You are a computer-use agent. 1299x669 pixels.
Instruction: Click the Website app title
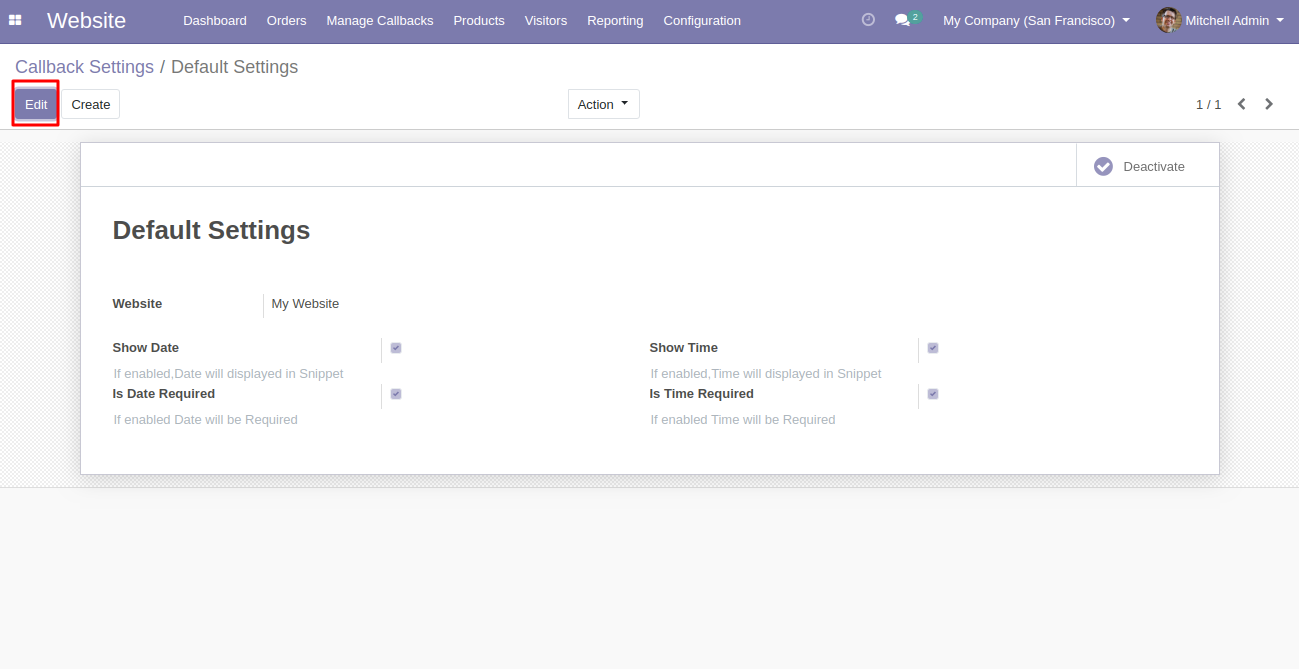(86, 20)
